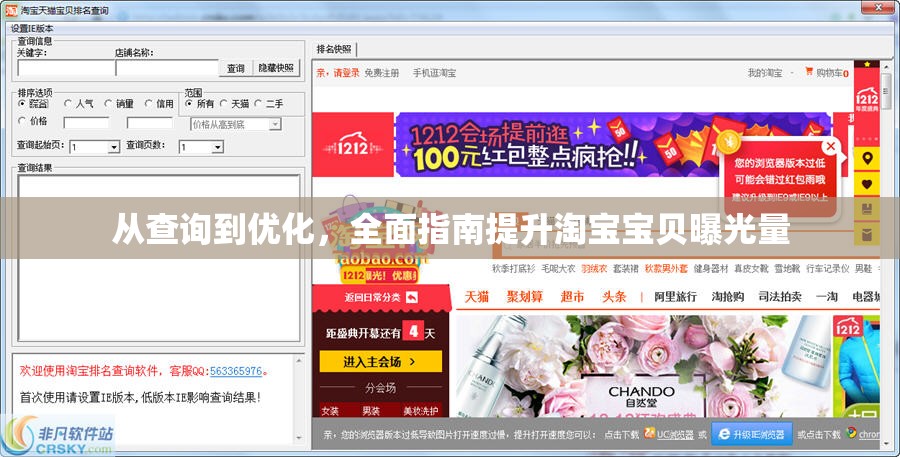Click the CHANDO 自然堂 product banner
900x457 pixels.
[x=643, y=366]
